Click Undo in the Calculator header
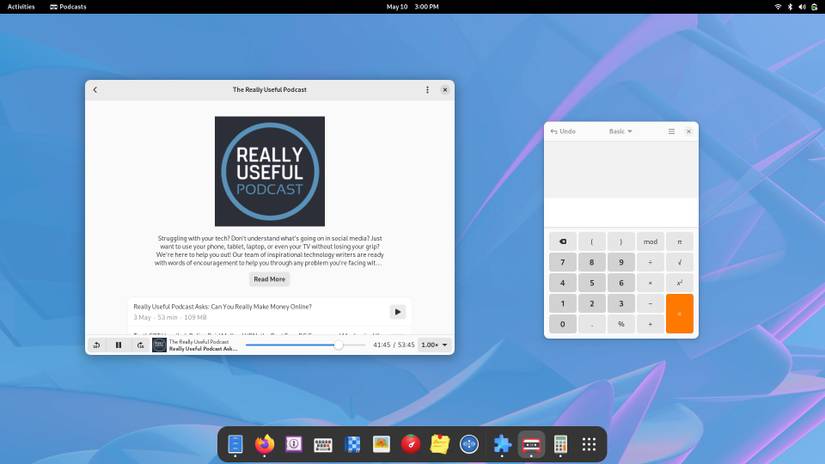Image resolution: width=825 pixels, height=464 pixels. tap(563, 132)
